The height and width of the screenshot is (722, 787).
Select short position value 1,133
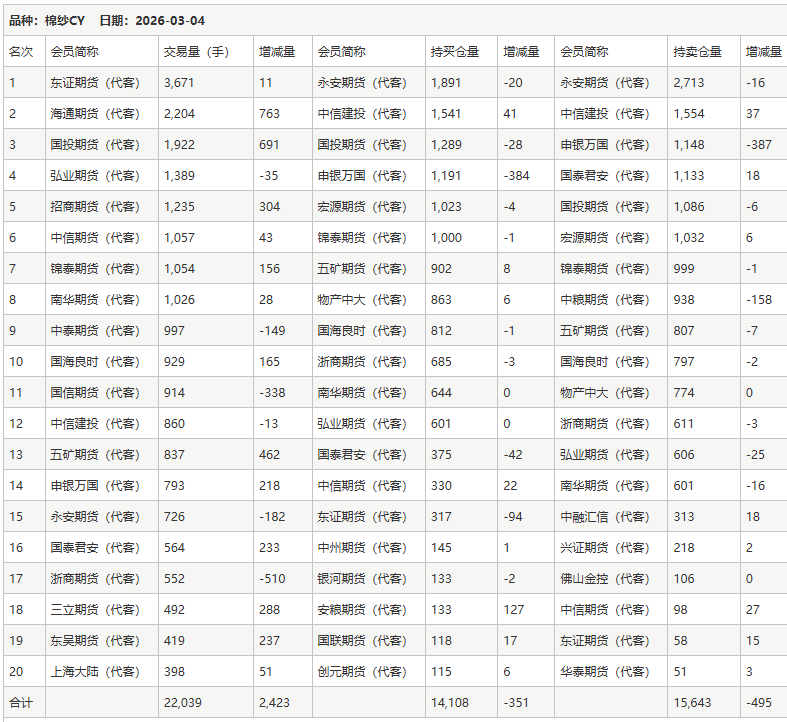coord(689,176)
